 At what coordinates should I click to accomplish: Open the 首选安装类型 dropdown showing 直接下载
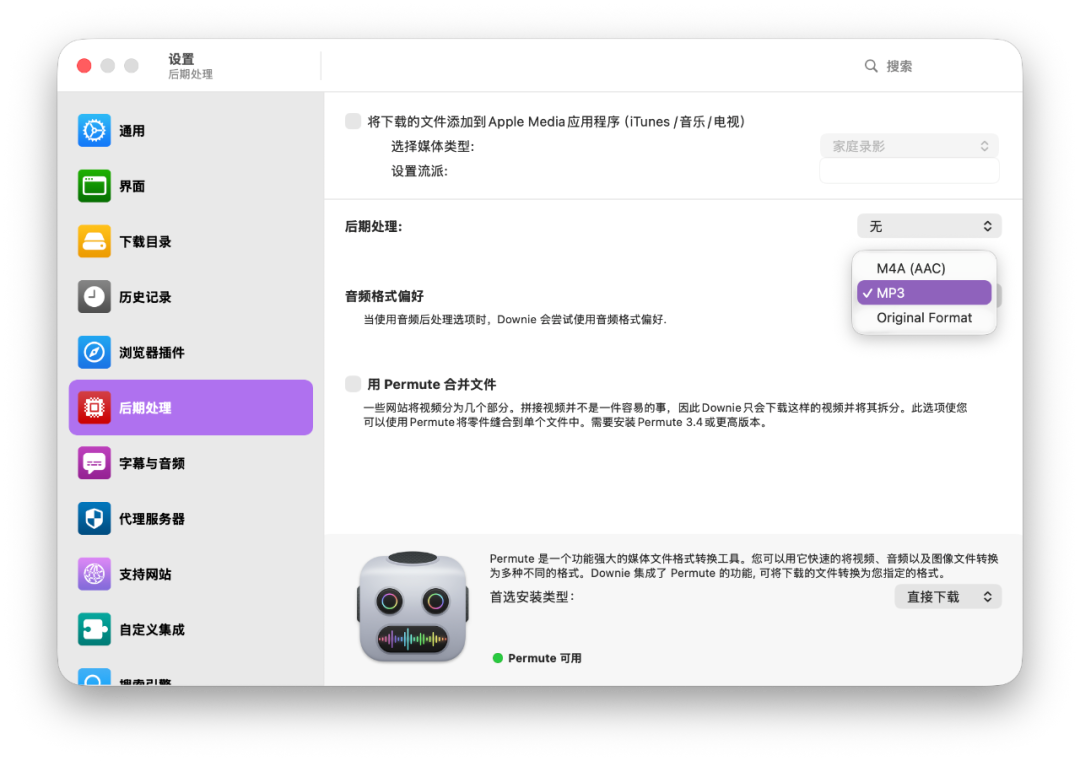[947, 595]
